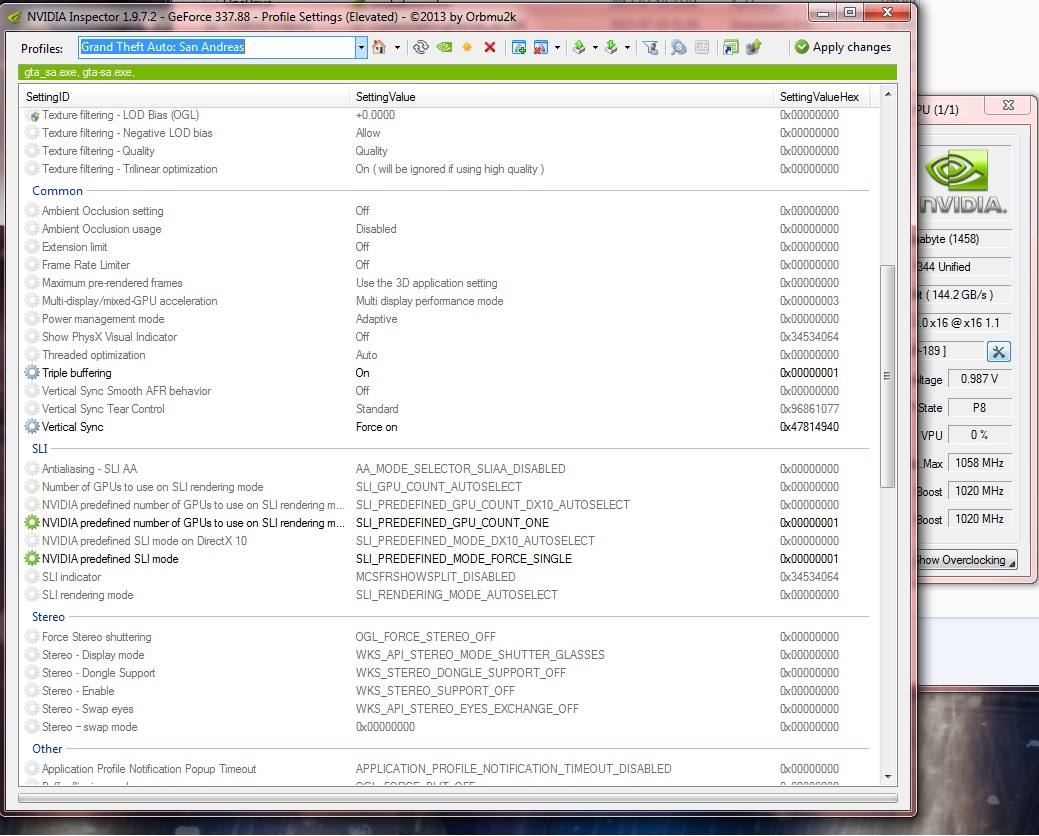Click Show Overclocking in background Inspector window
The width and height of the screenshot is (1039, 836).
966,560
